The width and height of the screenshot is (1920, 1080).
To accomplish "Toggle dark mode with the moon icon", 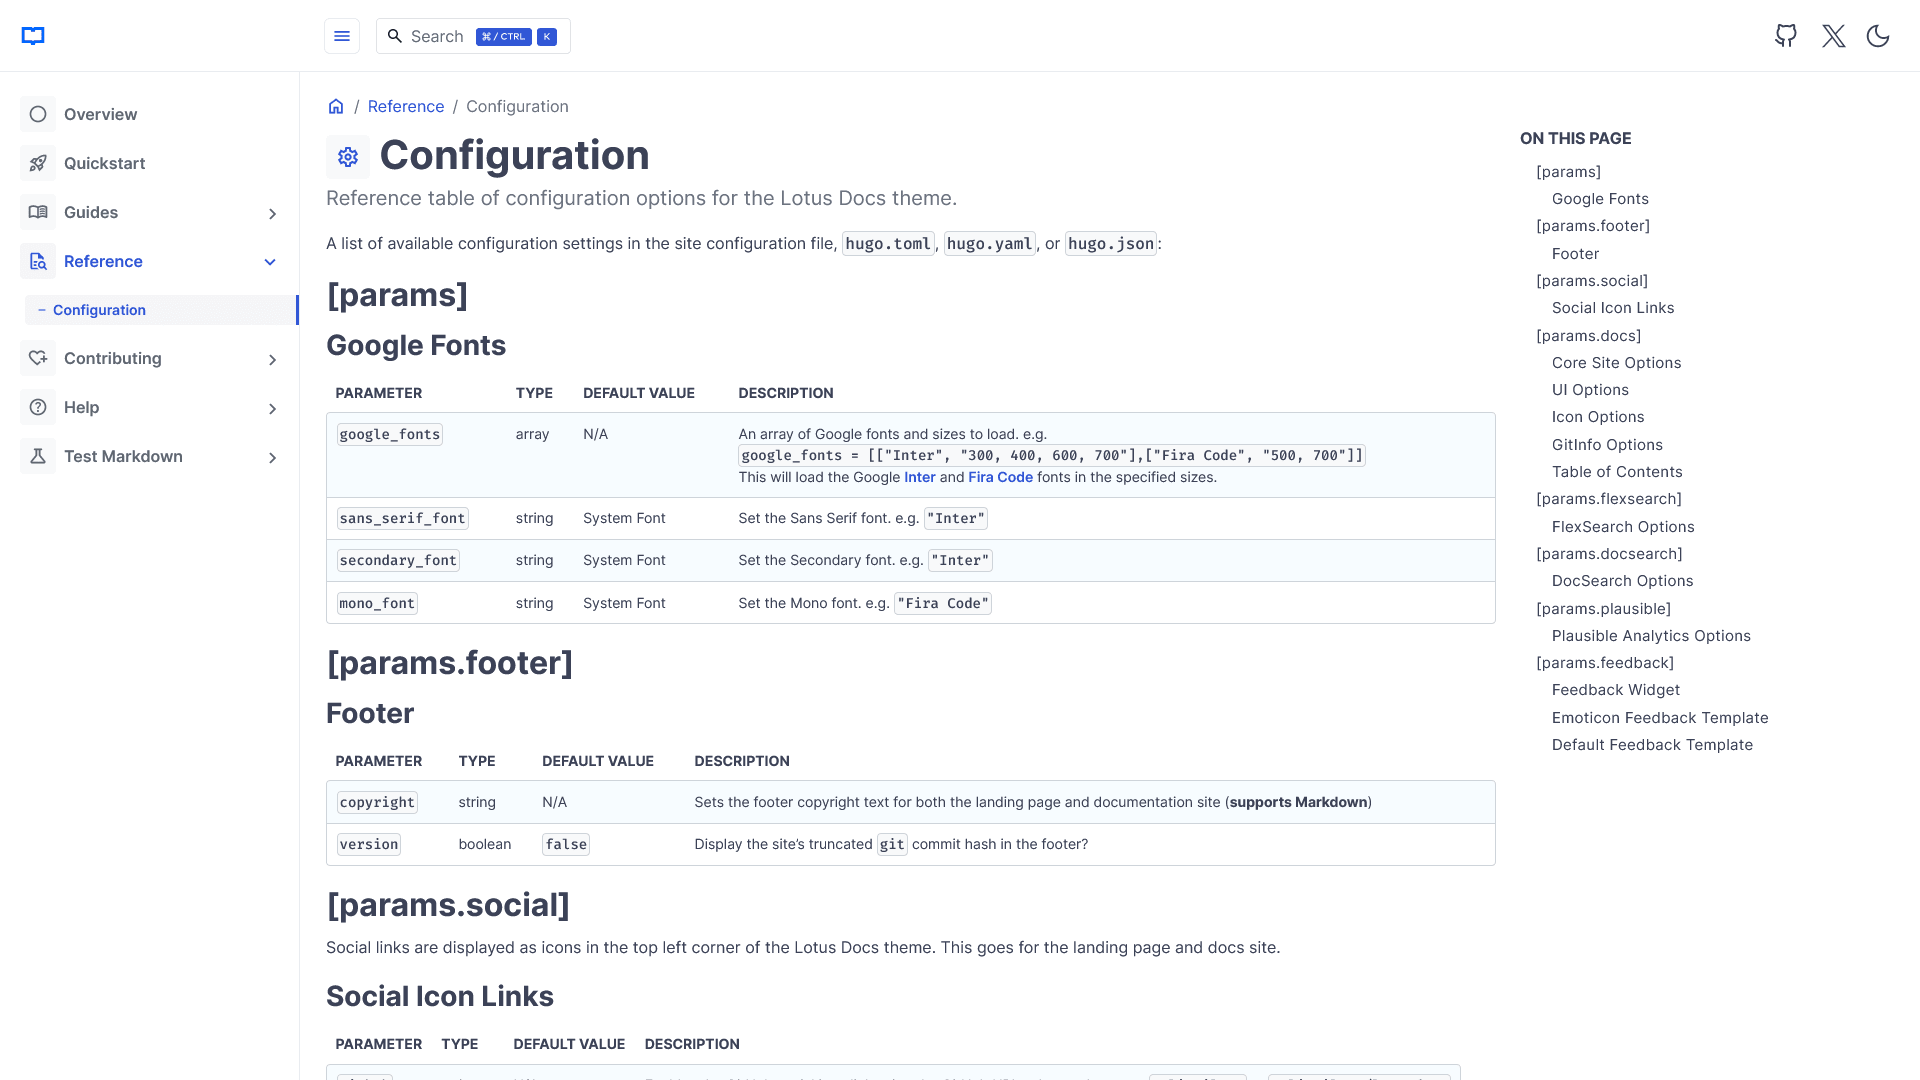I will pyautogui.click(x=1878, y=36).
